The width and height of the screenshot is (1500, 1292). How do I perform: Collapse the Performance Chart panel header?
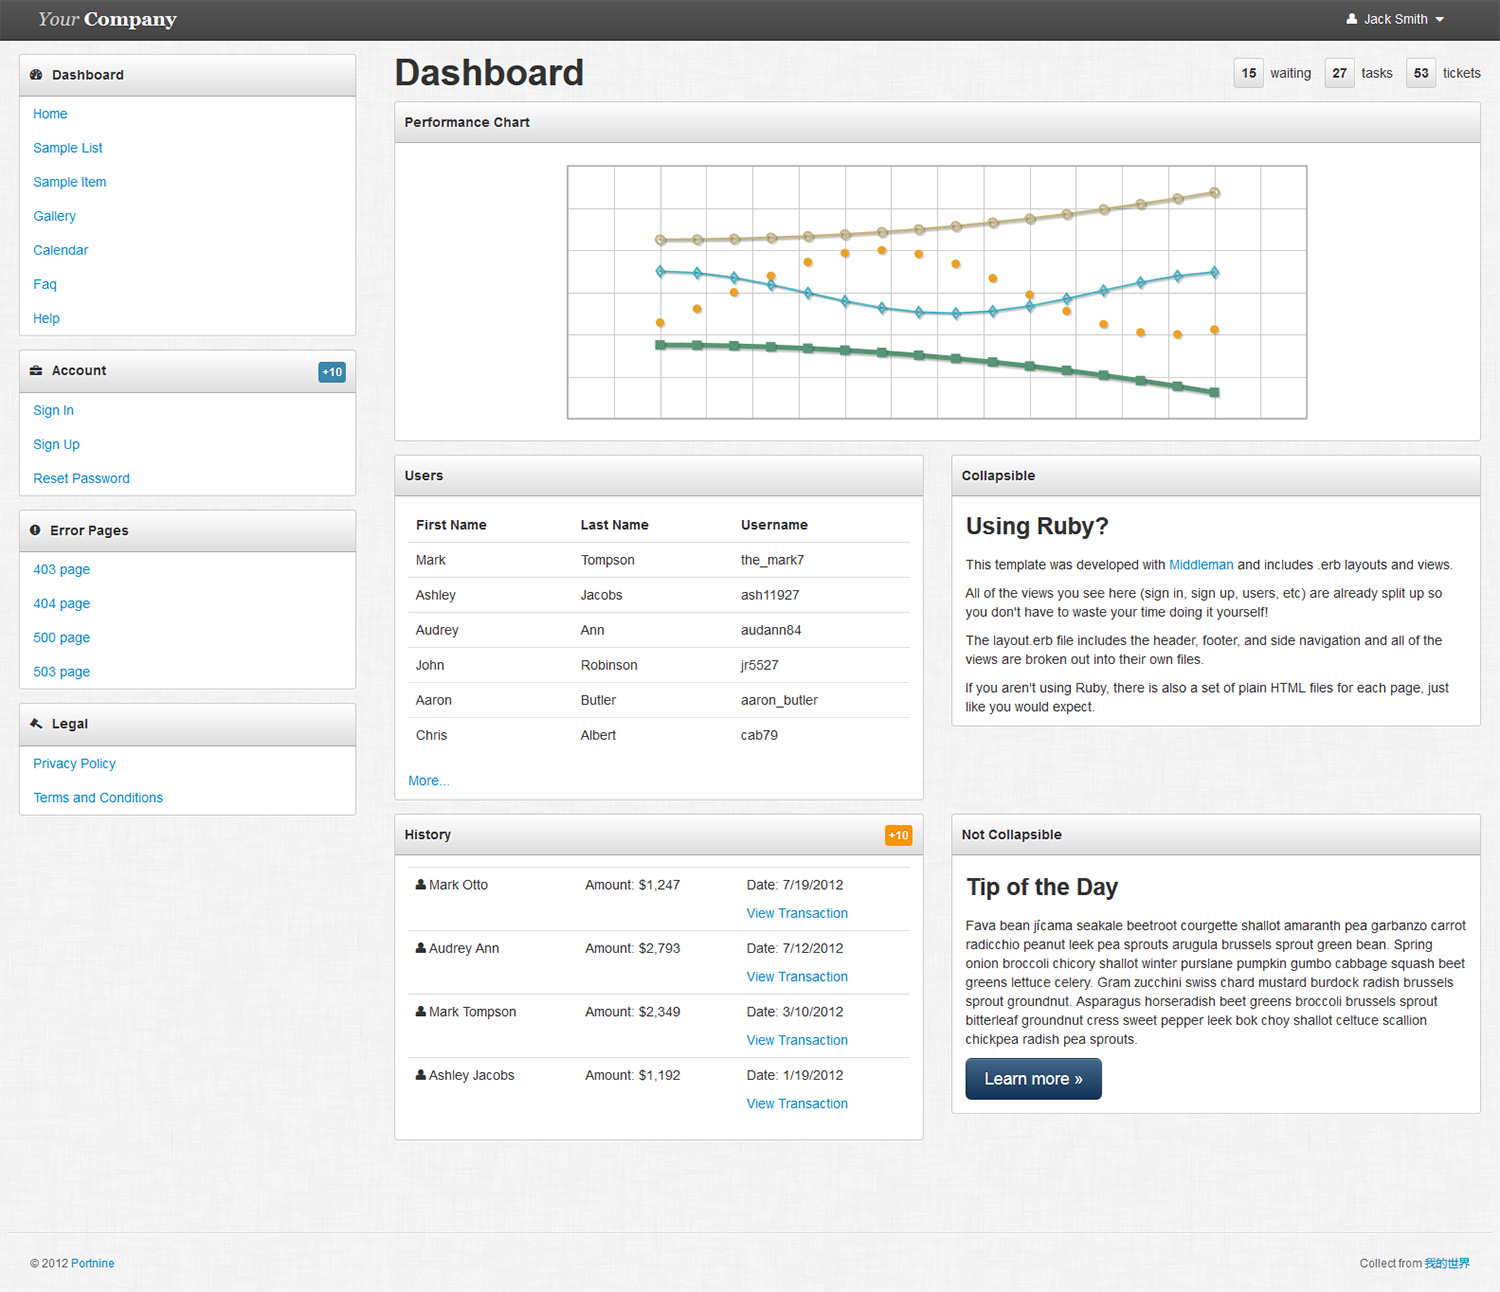coord(937,122)
